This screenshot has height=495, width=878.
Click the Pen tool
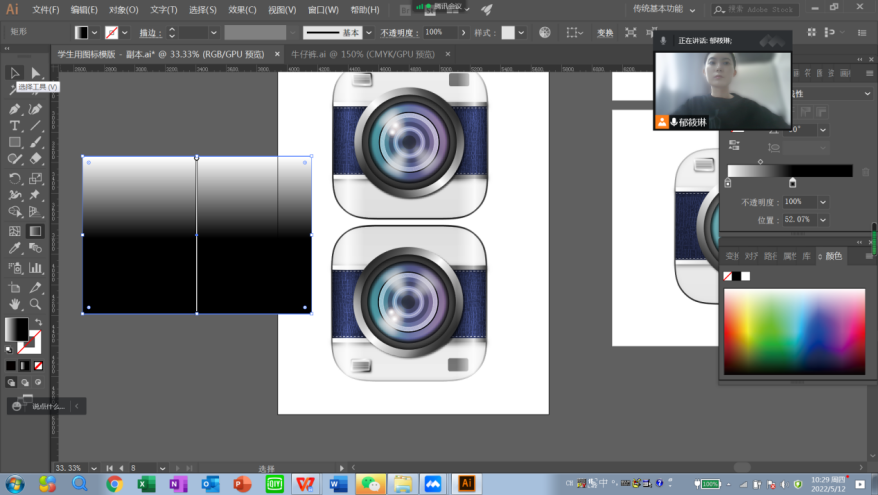coord(15,109)
